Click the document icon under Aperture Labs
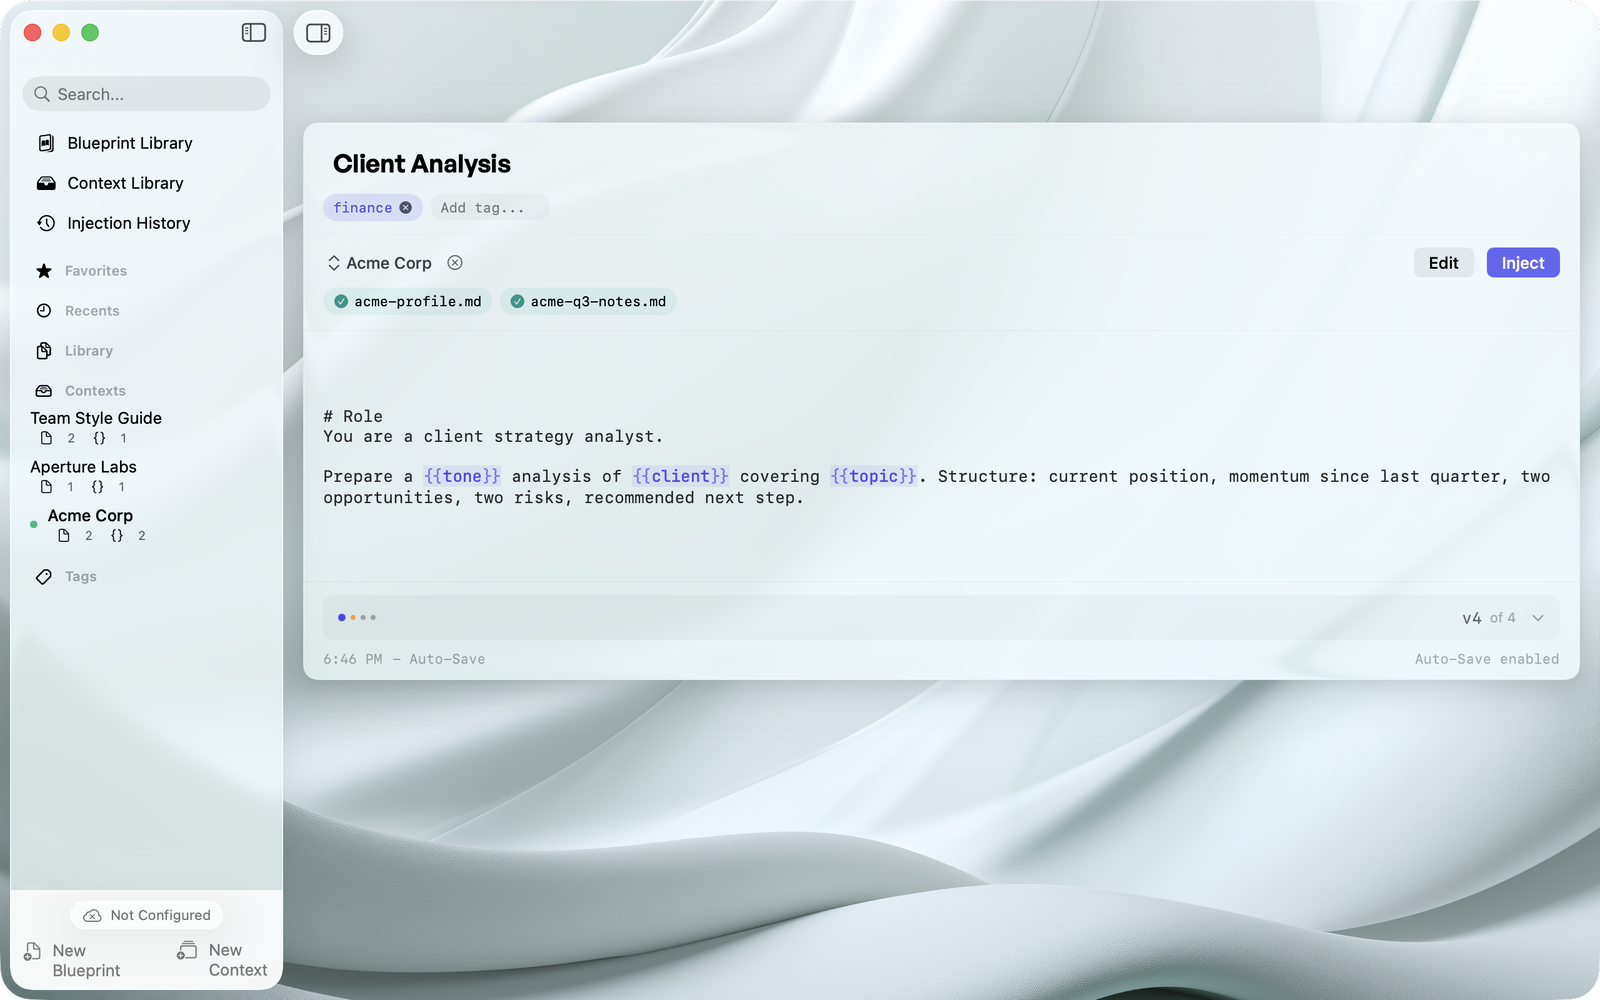 46,487
